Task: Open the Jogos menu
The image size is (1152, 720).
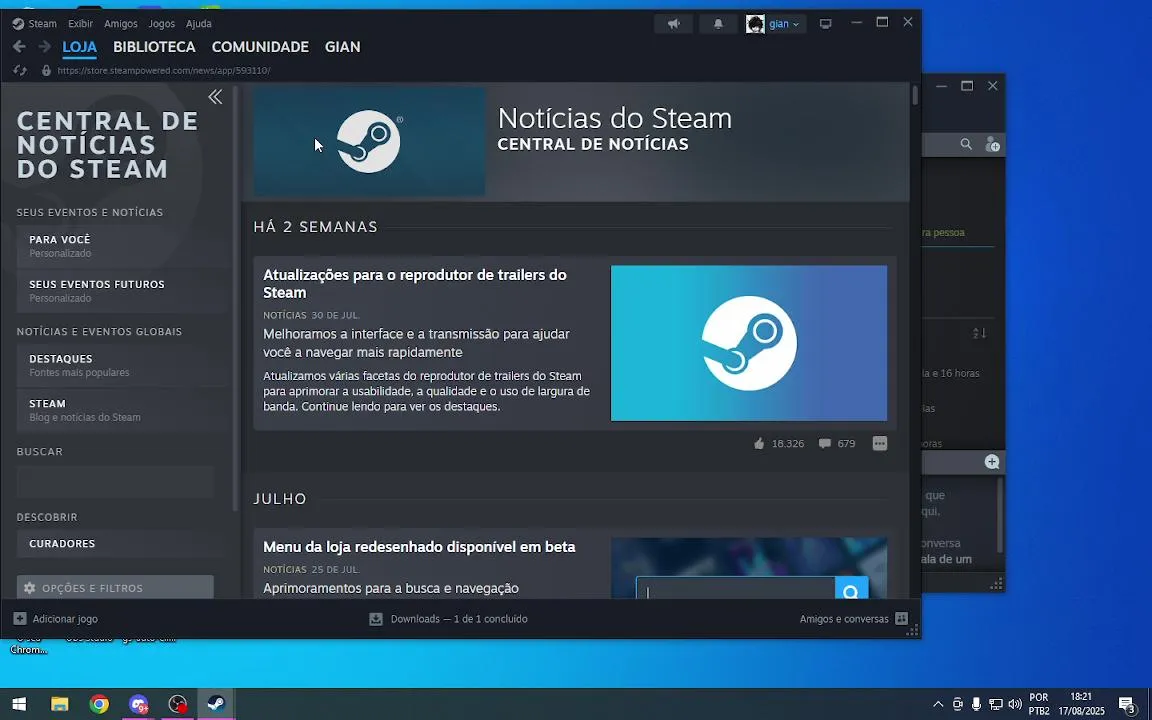Action: coord(162,24)
